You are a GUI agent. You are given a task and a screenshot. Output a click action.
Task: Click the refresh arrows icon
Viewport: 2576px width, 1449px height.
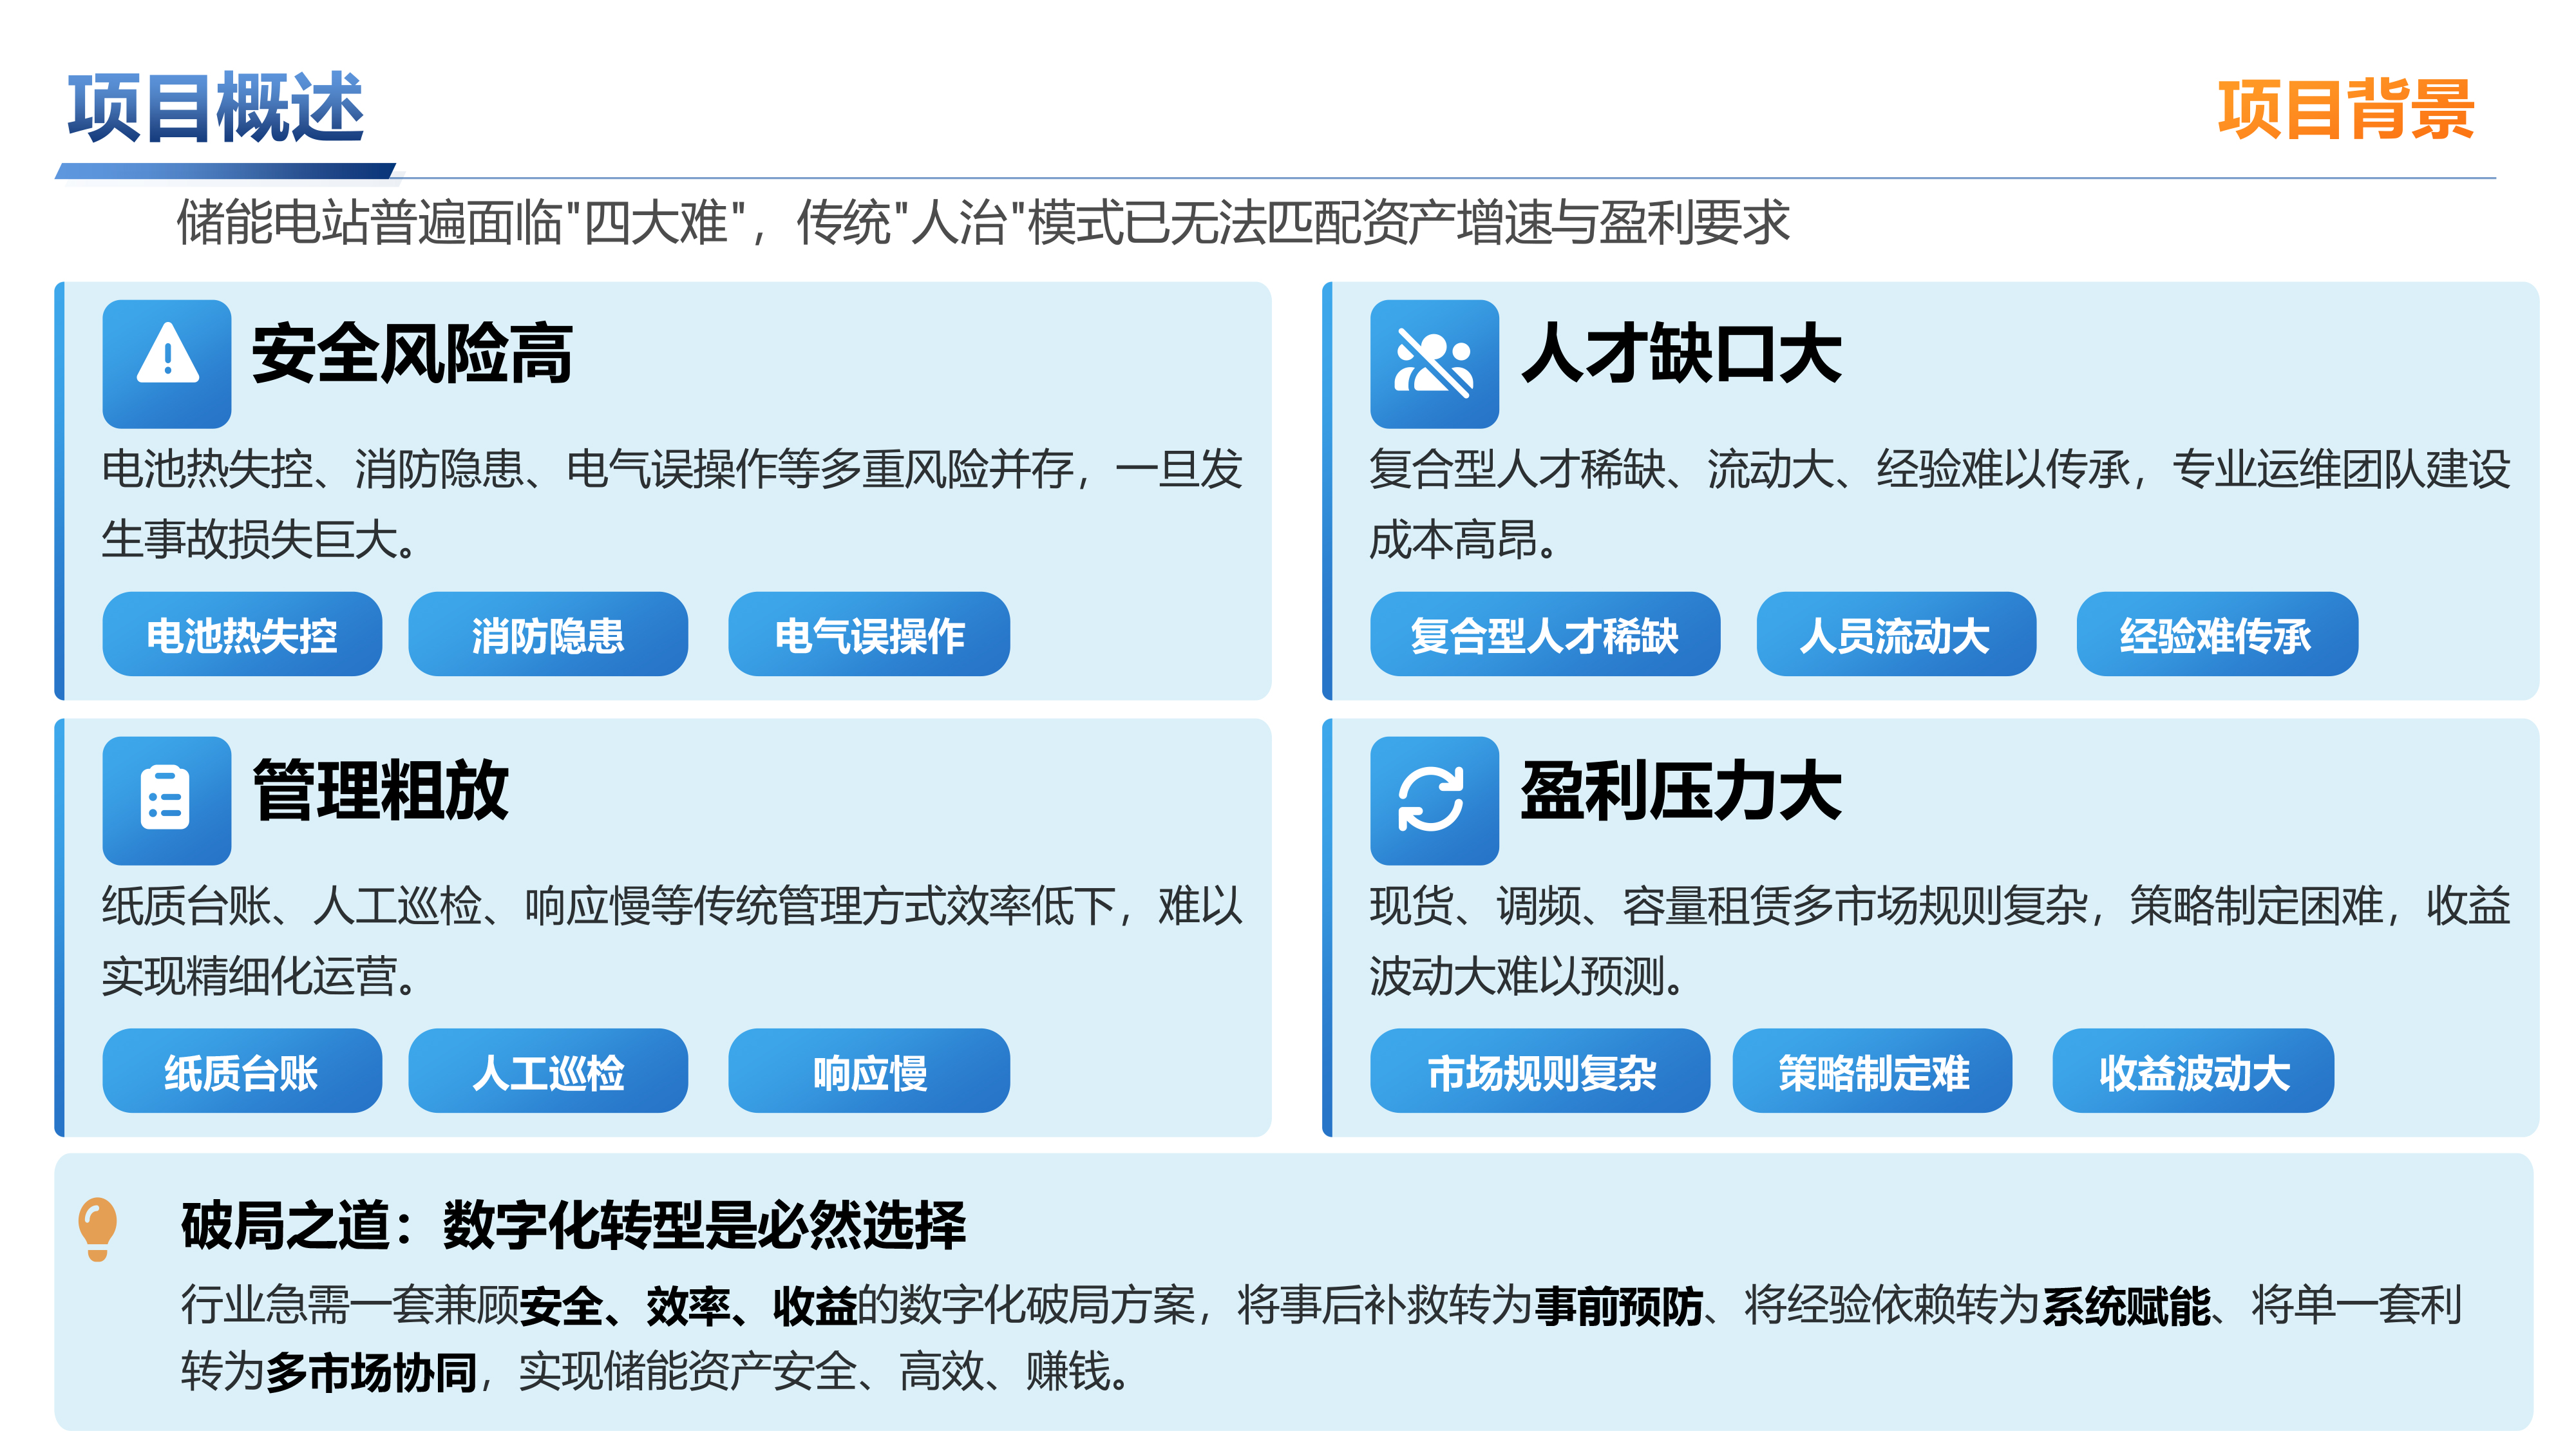click(1433, 800)
